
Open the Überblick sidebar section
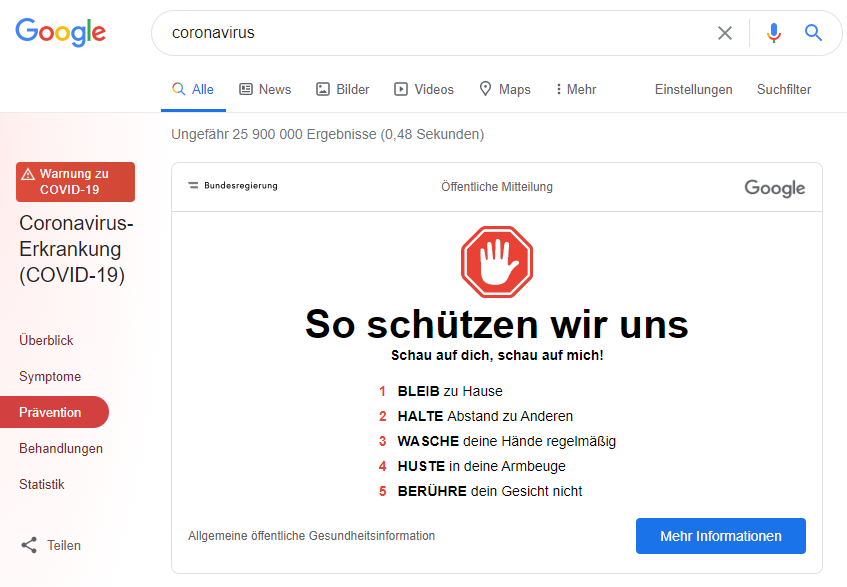pos(46,340)
